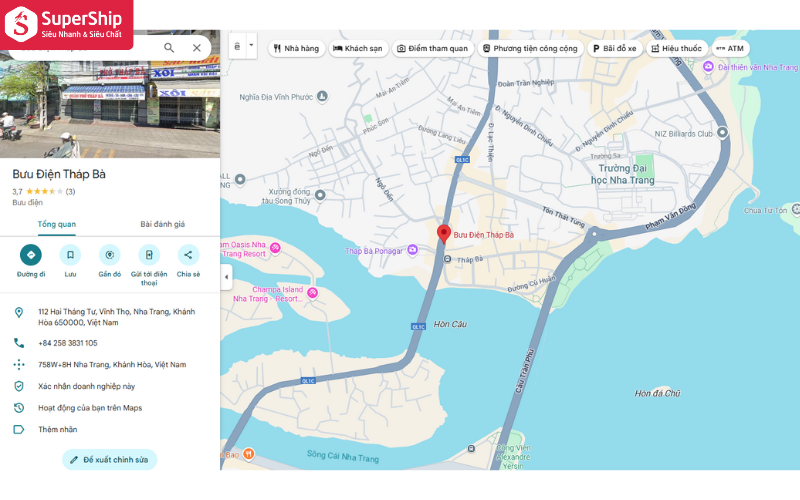
Task: Click the orange restaurant marker near Bao
Action: [x=248, y=454]
